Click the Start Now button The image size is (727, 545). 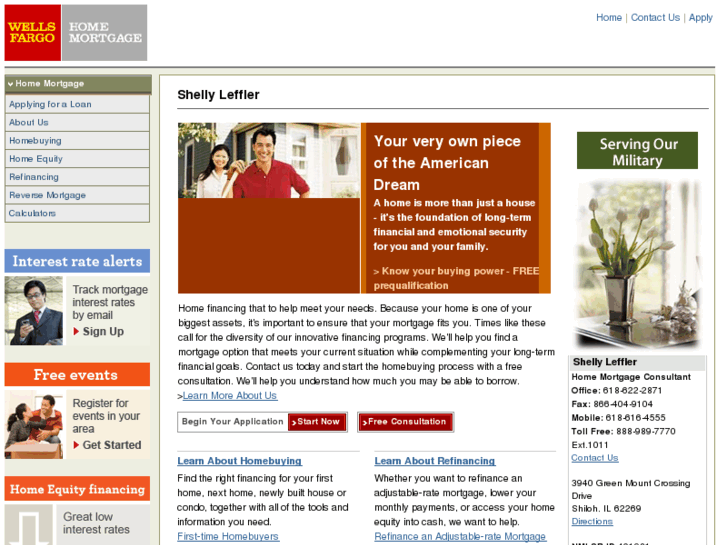pyautogui.click(x=318, y=422)
